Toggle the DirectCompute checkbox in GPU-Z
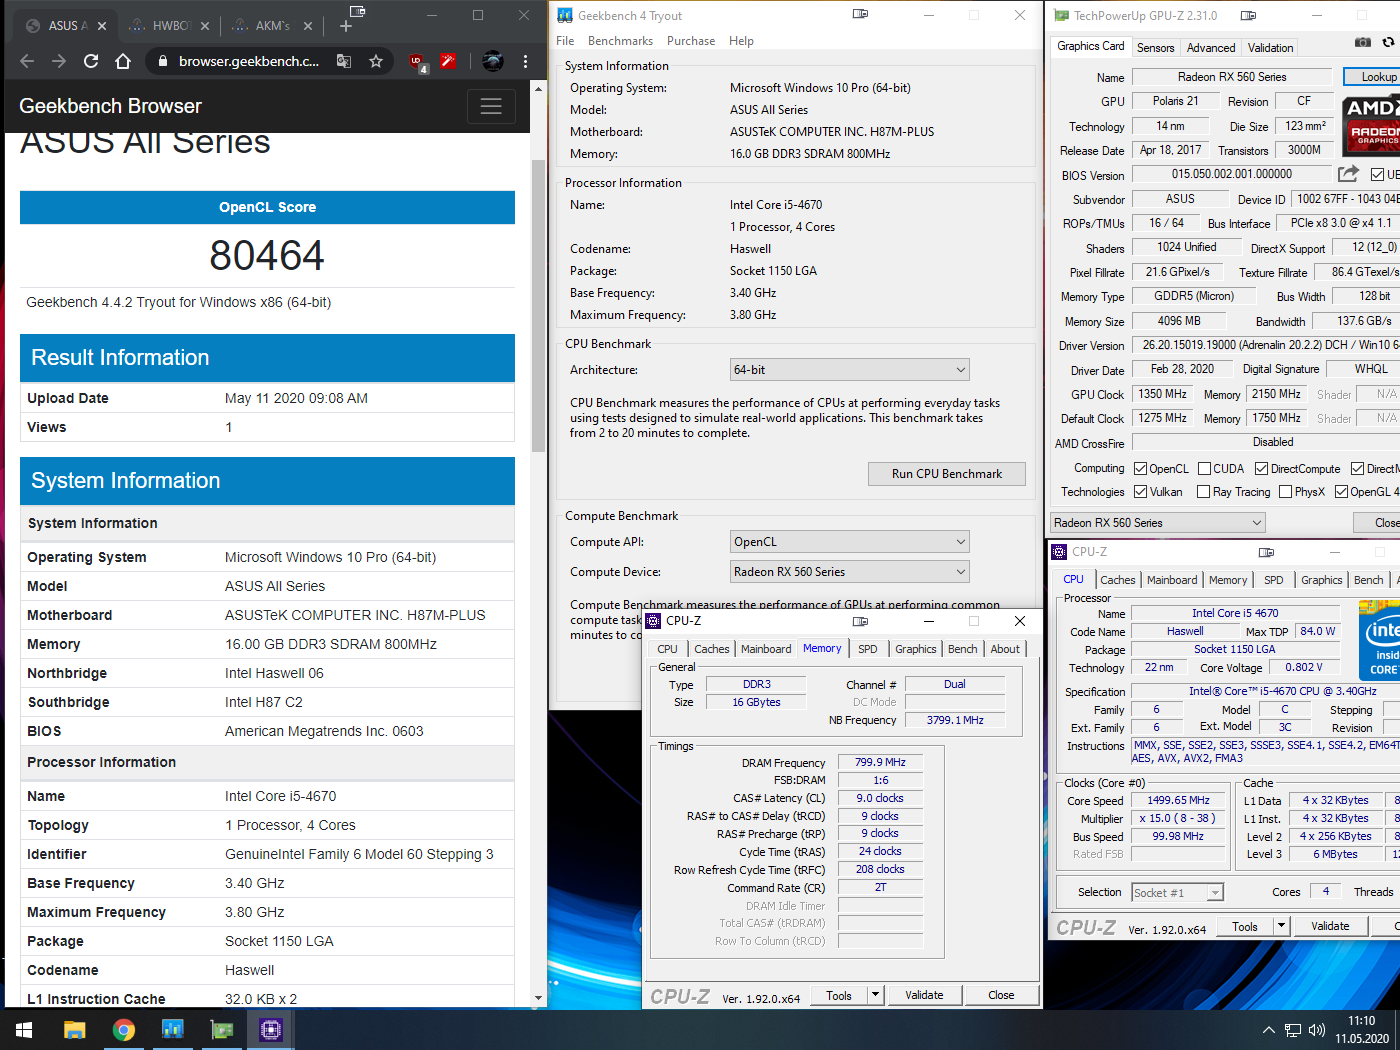 tap(1261, 469)
